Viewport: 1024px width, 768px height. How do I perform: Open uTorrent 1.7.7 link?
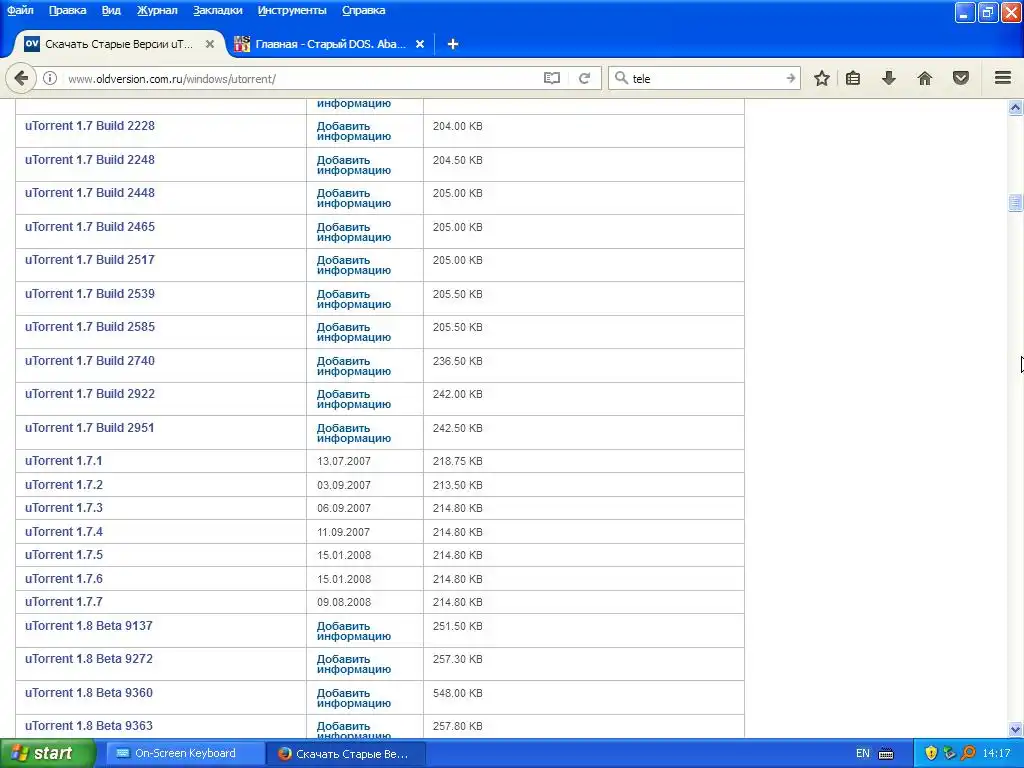(63, 601)
